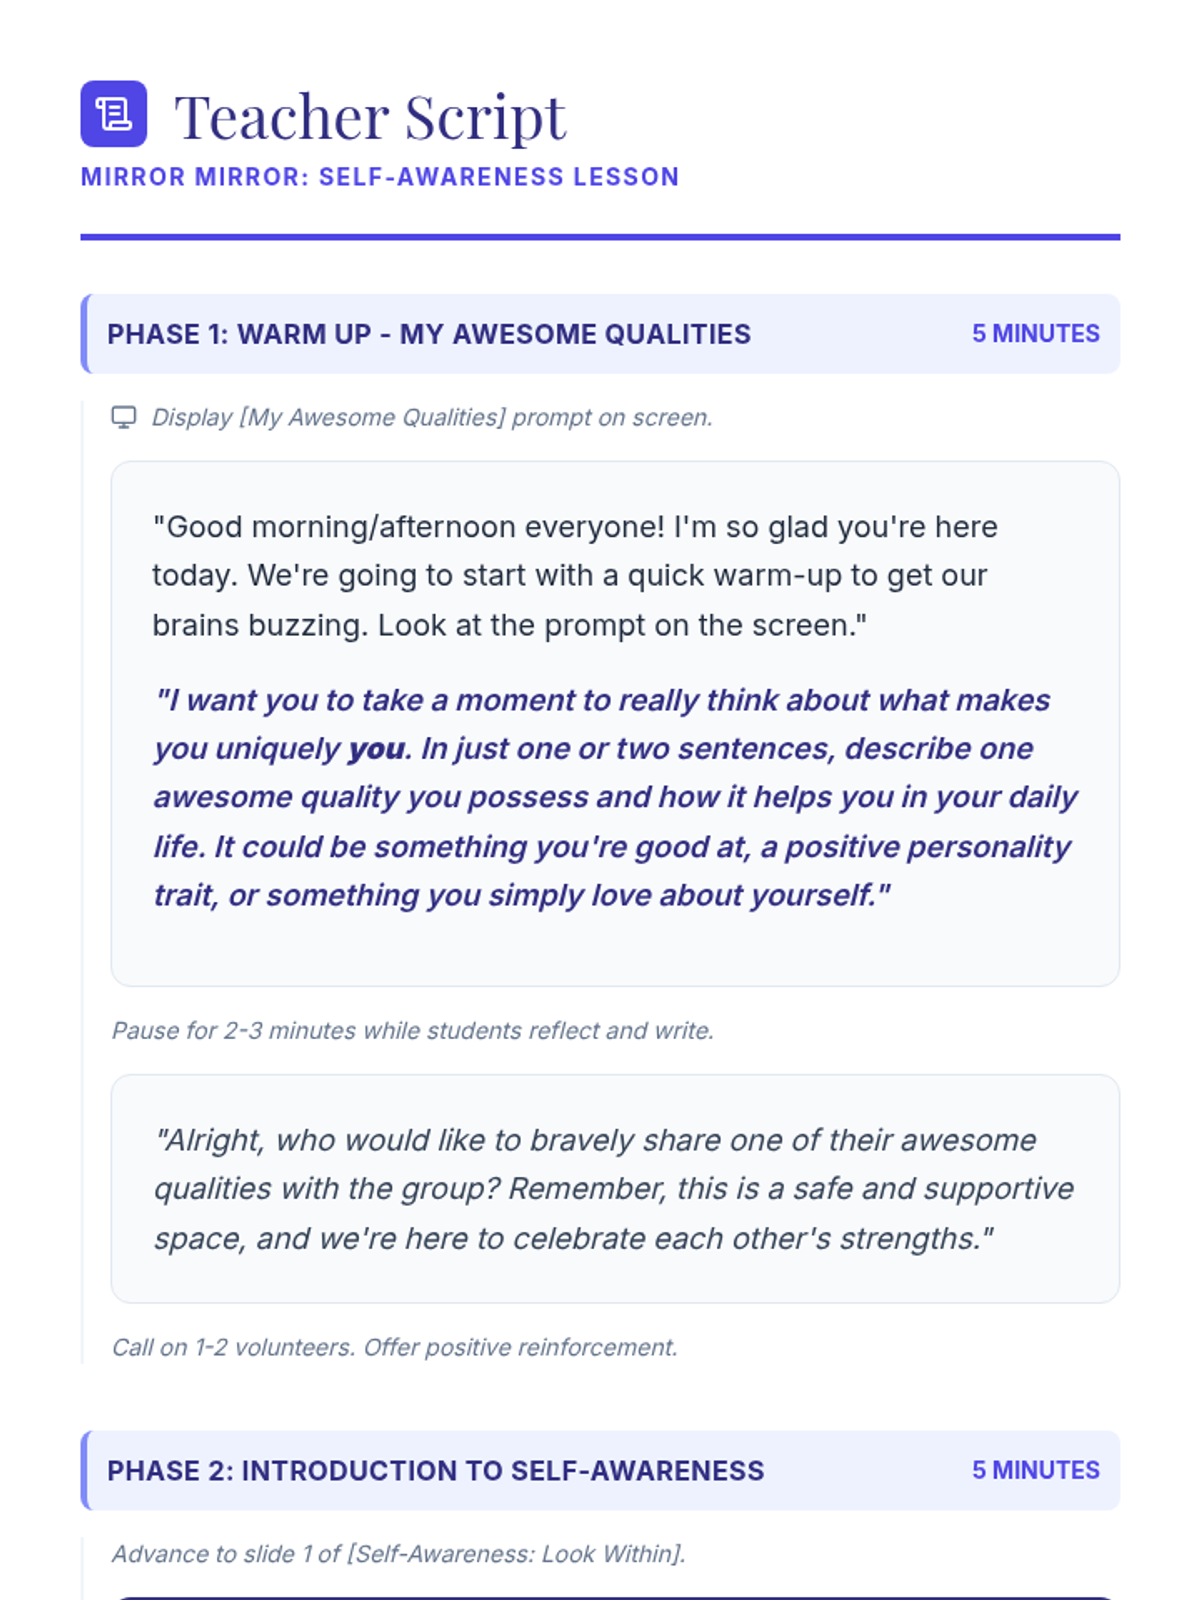Click the "[Self-Awareness: Look Within]" slide reference
Screen dimensions: 1200x1600
click(x=515, y=1554)
